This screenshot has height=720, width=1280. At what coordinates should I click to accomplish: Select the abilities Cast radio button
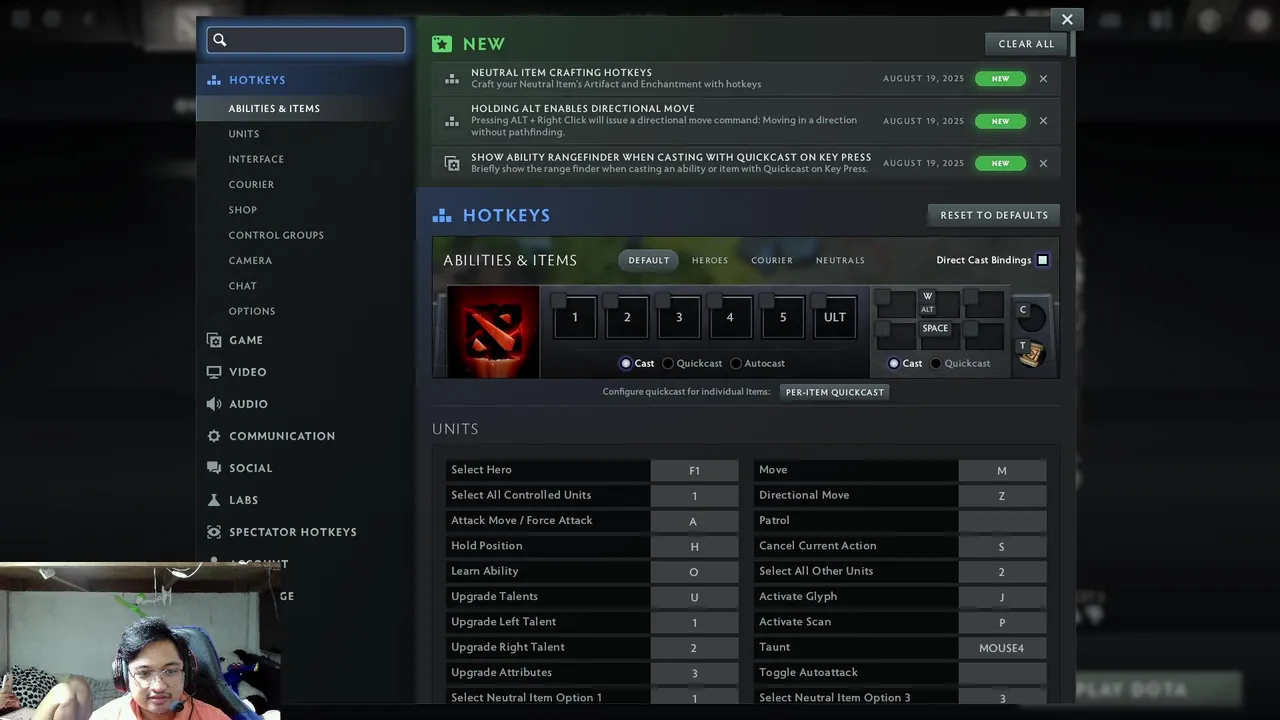(626, 364)
